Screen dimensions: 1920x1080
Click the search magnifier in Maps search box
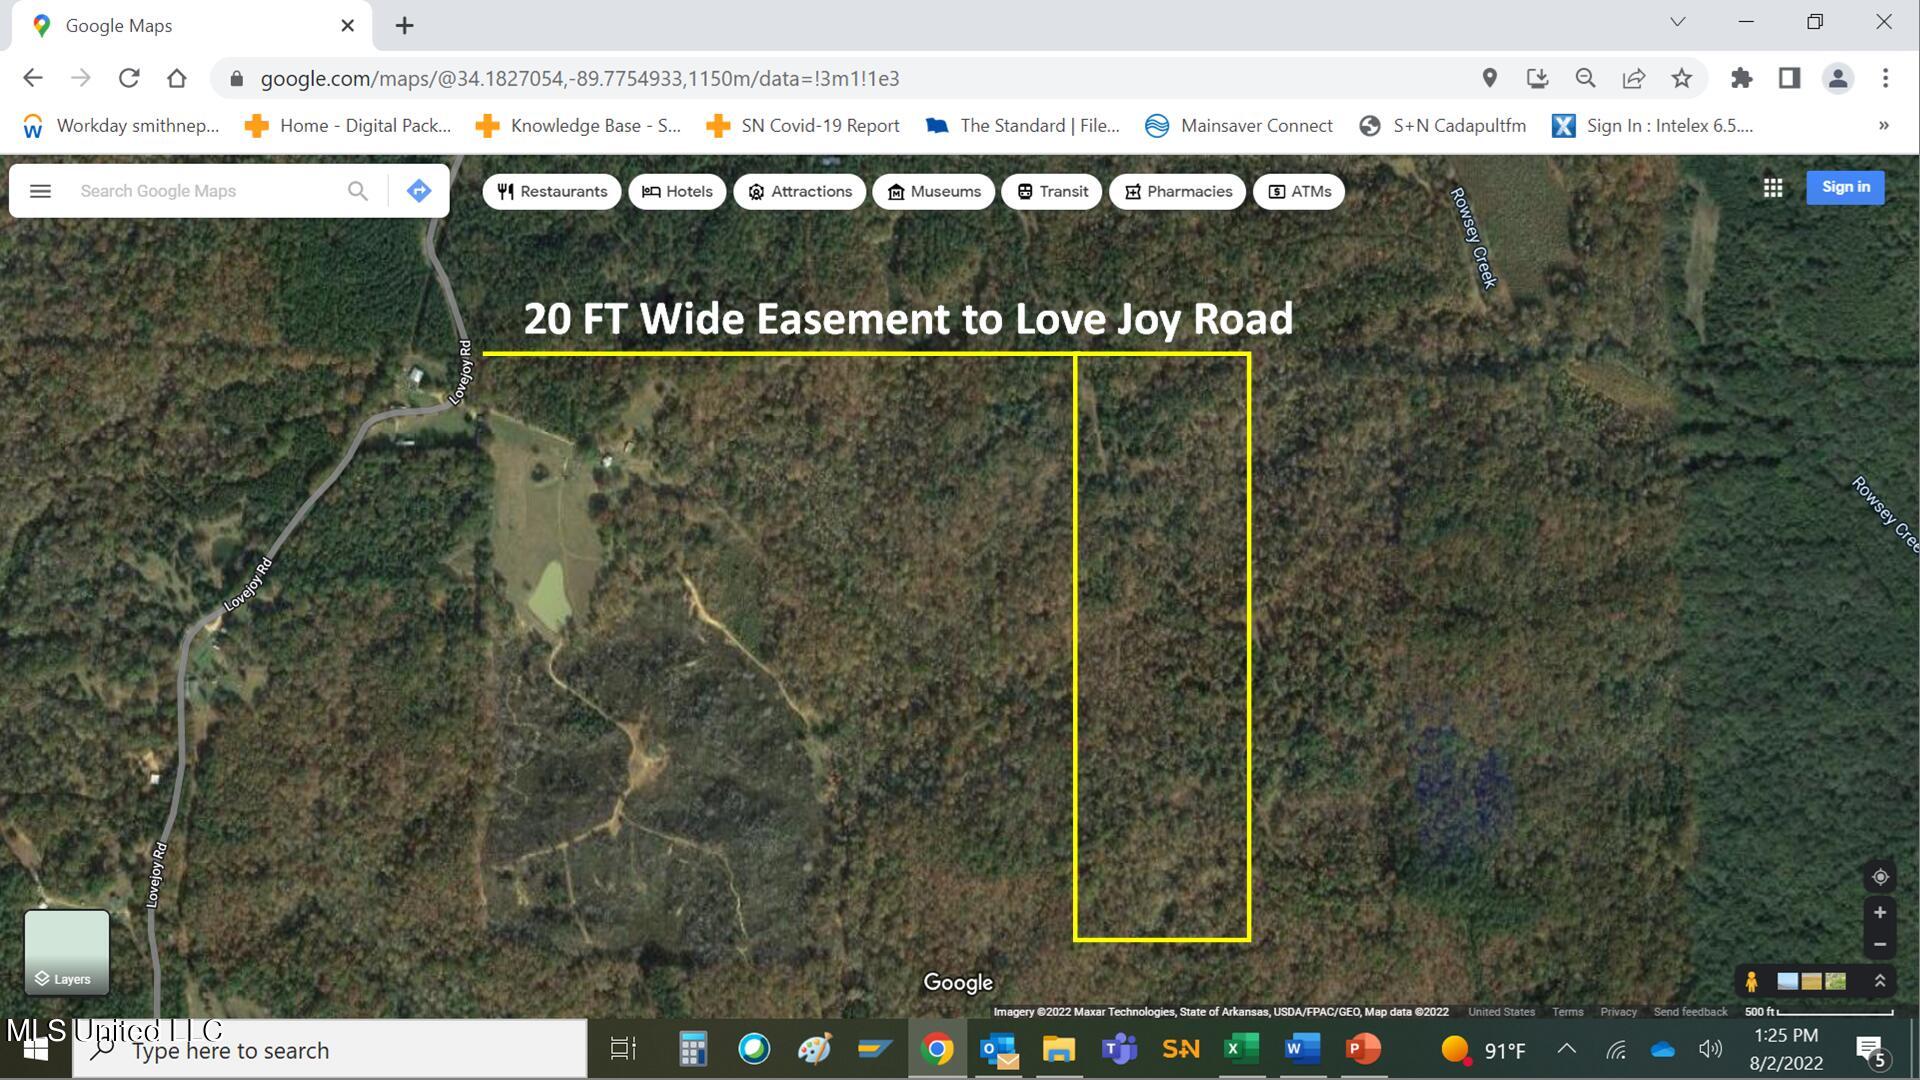tap(357, 191)
